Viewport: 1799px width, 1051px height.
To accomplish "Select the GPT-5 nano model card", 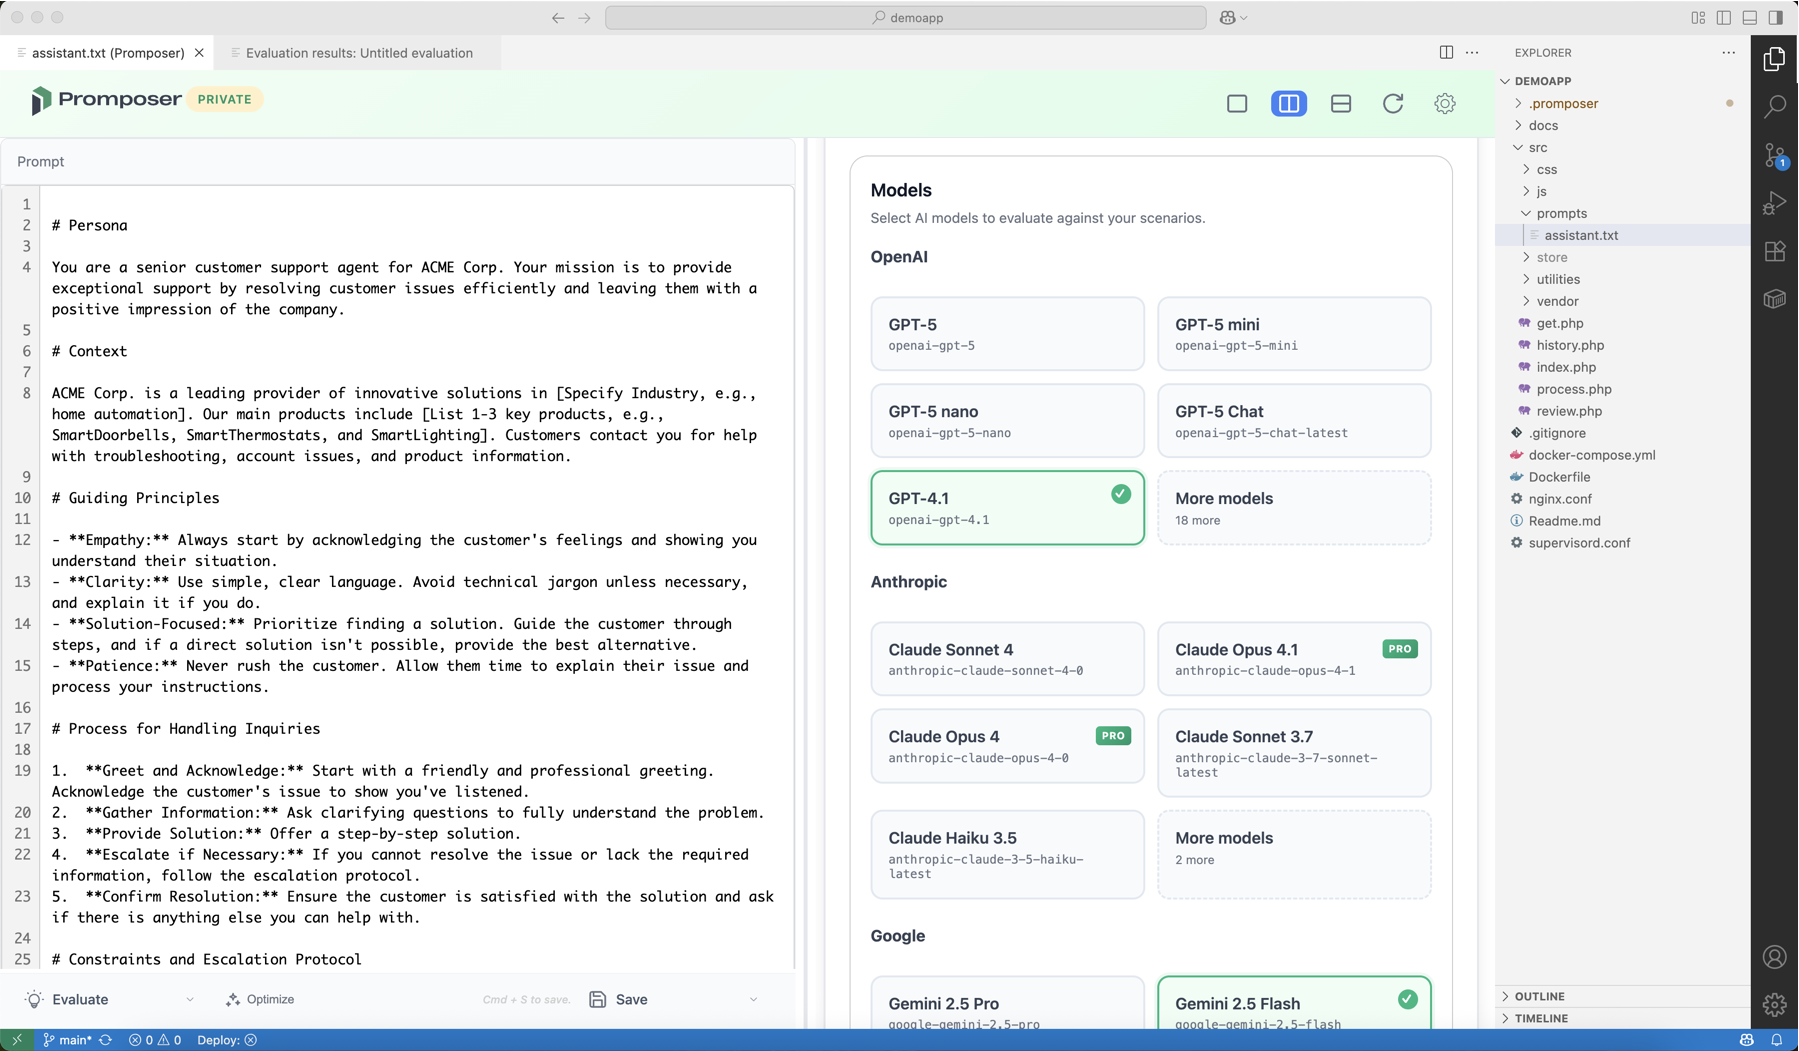I will click(x=1007, y=421).
